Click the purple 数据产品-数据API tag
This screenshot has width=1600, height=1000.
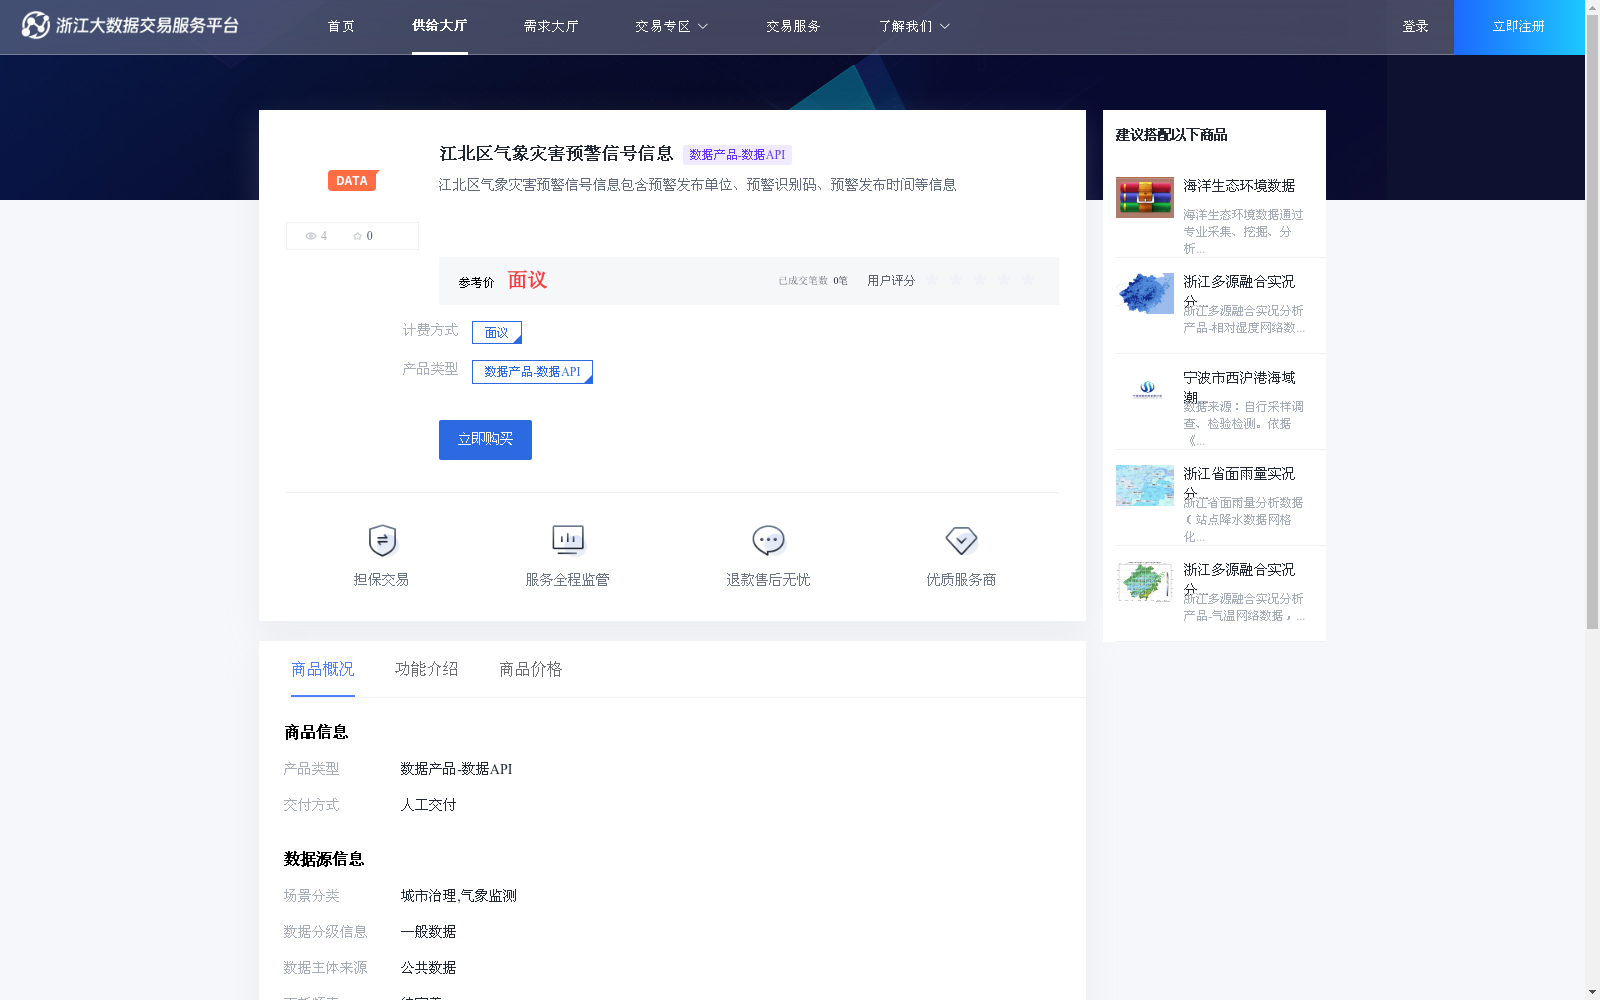tap(737, 155)
